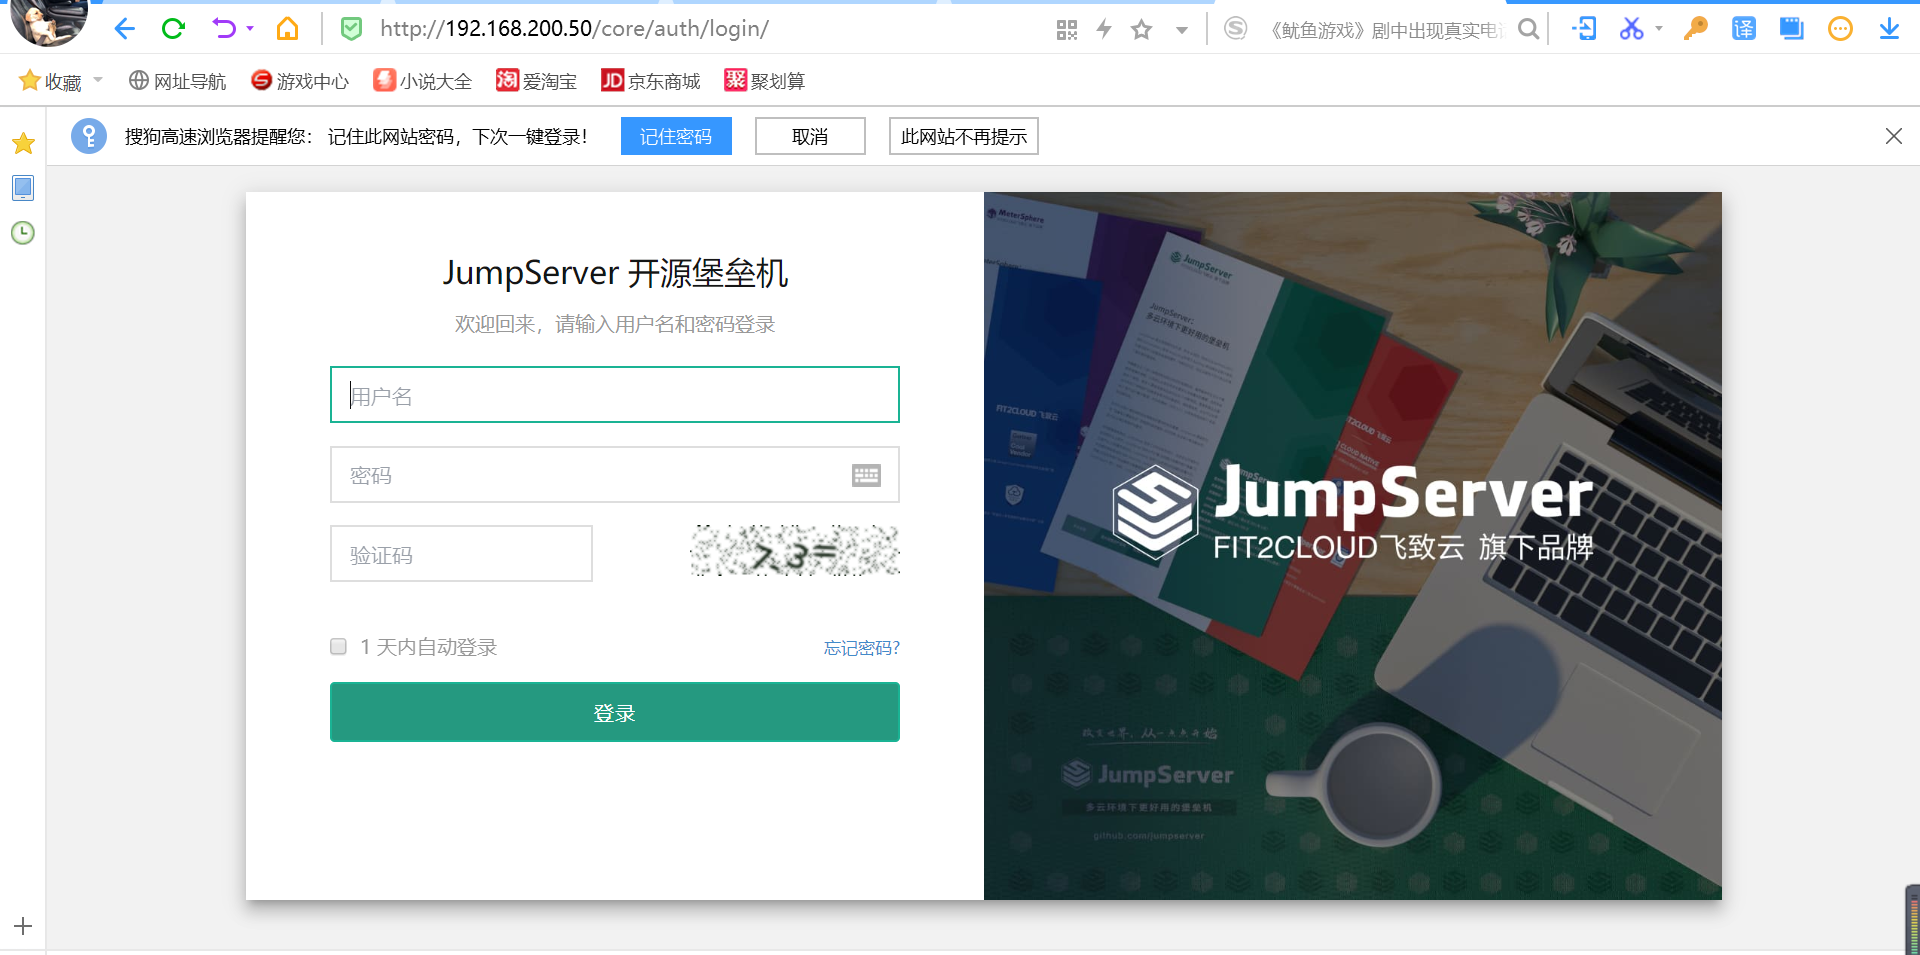Viewport: 1920px width, 955px height.
Task: Open undo history dropdown arrow
Action: click(x=250, y=29)
